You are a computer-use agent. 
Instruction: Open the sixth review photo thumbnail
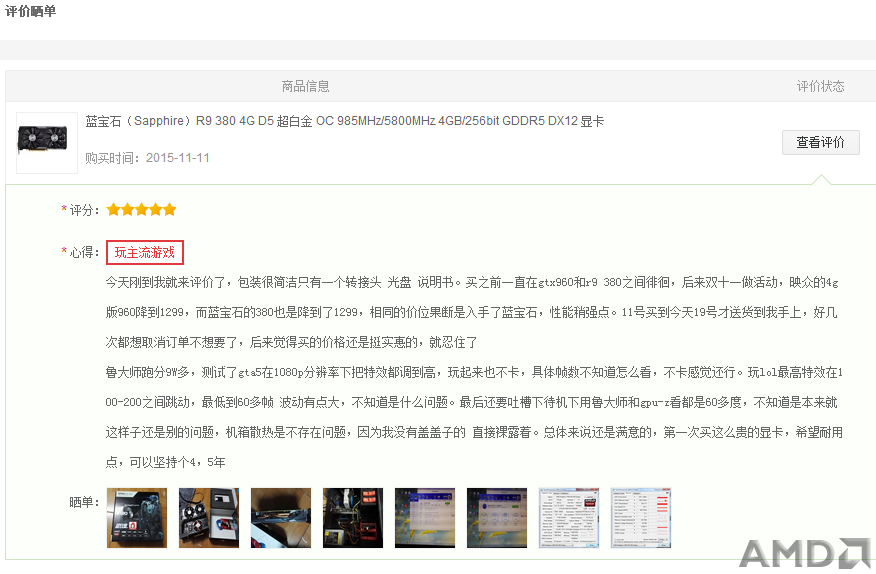(x=497, y=518)
